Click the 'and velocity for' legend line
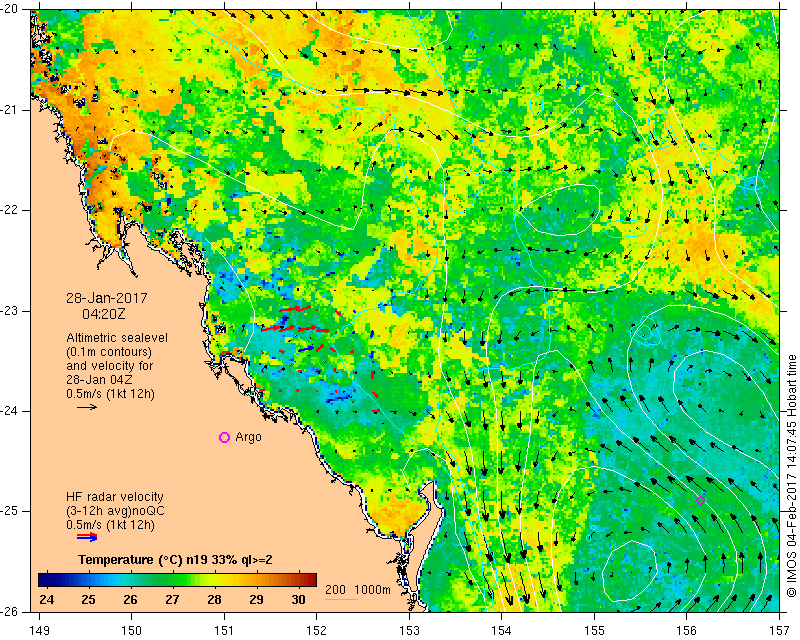This screenshot has width=800, height=640. (110, 366)
